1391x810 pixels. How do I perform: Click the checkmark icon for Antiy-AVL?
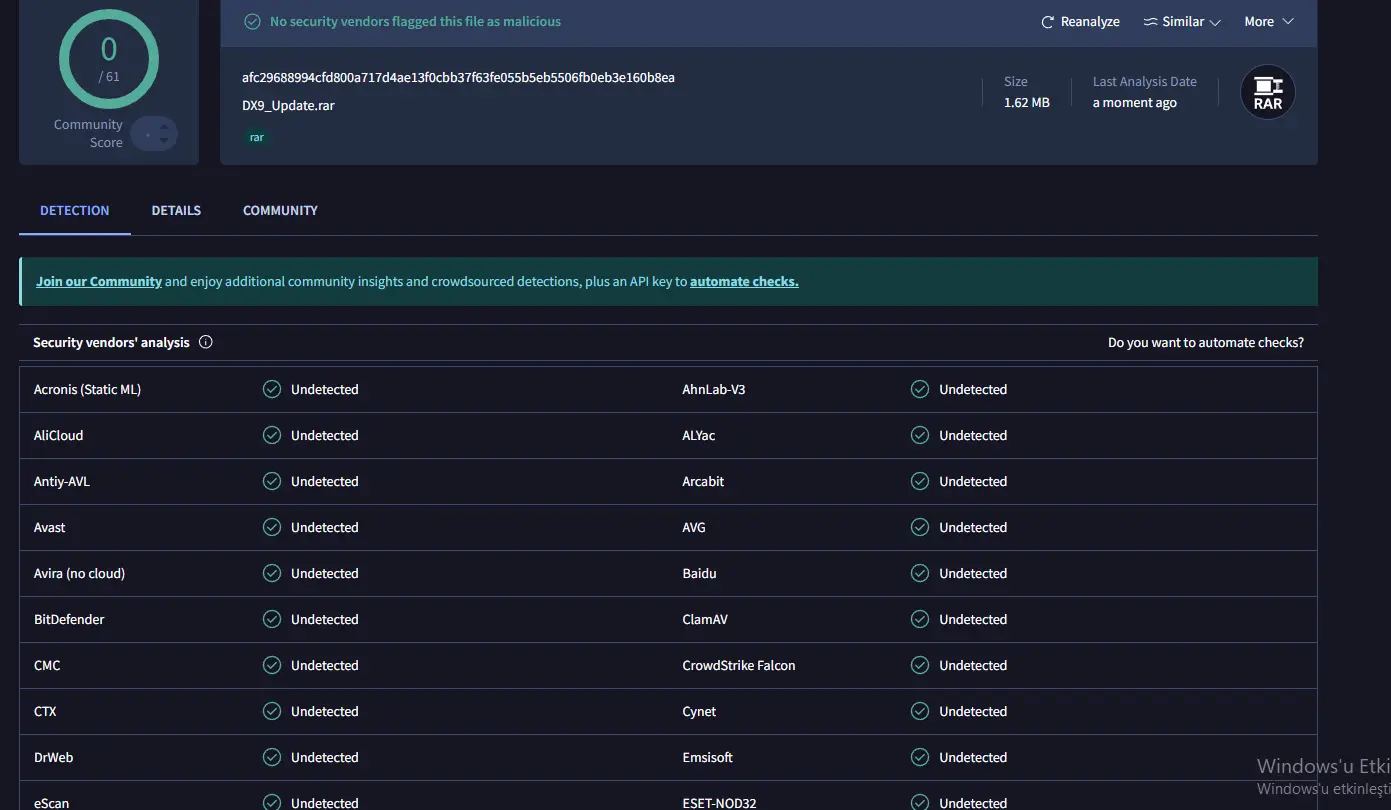(x=272, y=481)
